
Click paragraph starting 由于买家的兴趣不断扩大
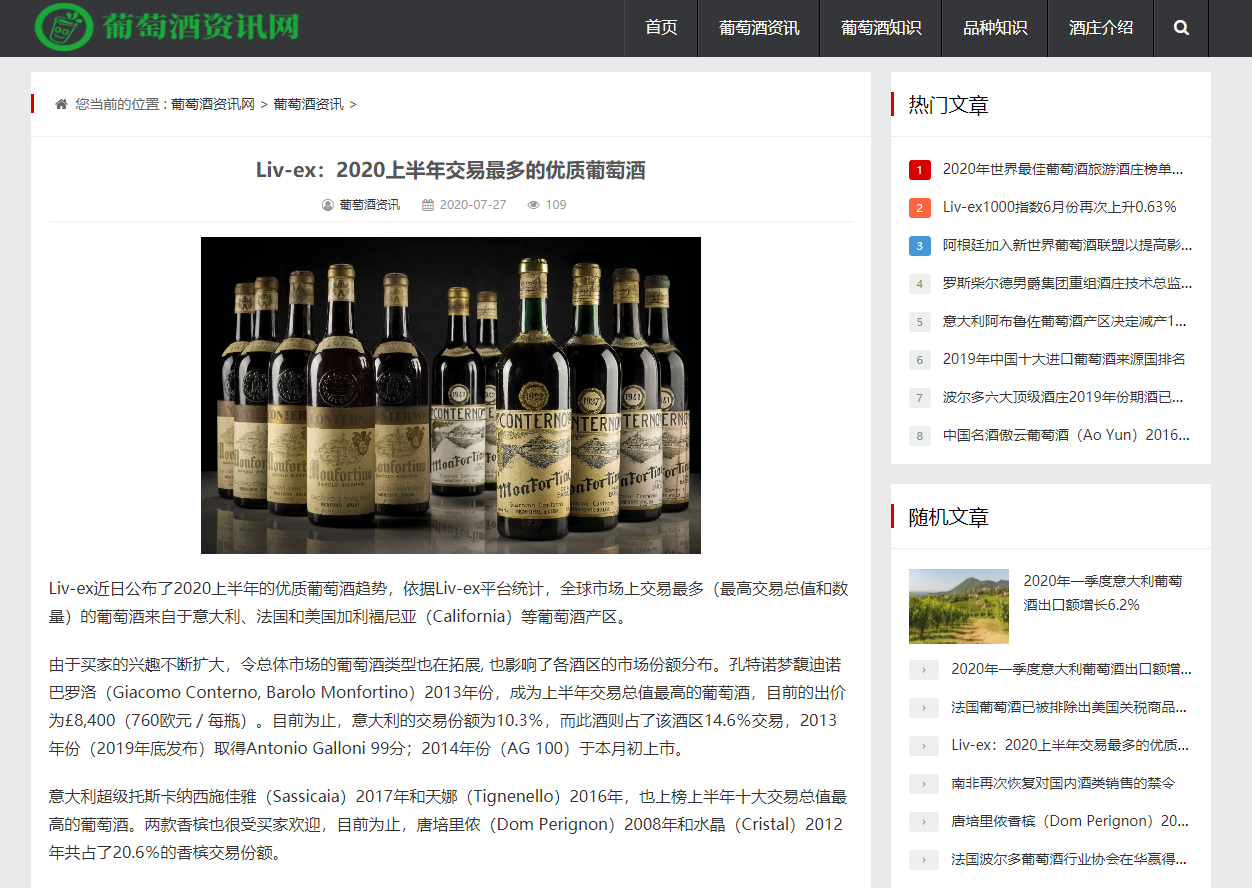point(449,707)
